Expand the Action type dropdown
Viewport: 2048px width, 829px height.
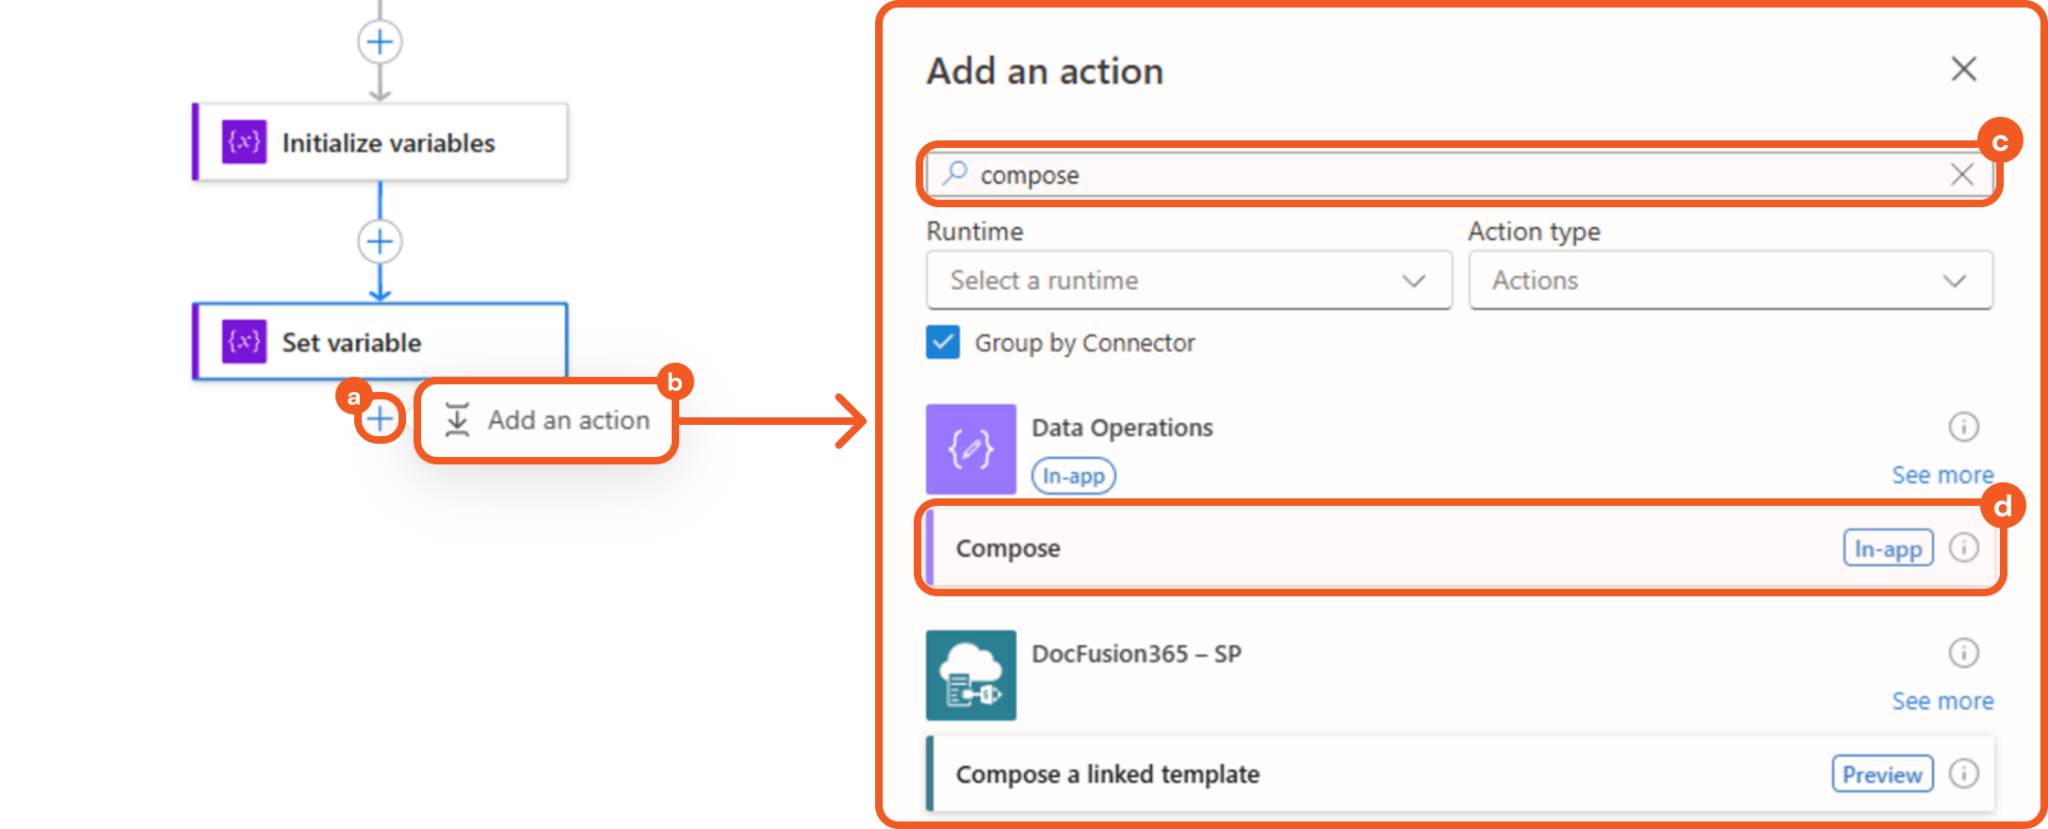tap(1730, 281)
